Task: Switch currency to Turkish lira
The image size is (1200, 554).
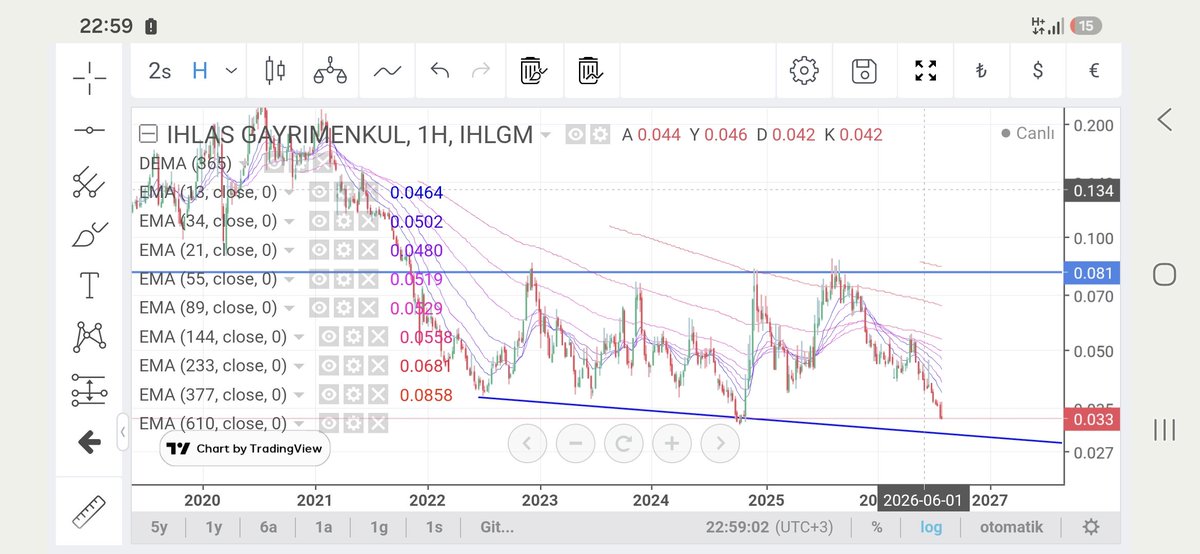Action: pos(981,71)
